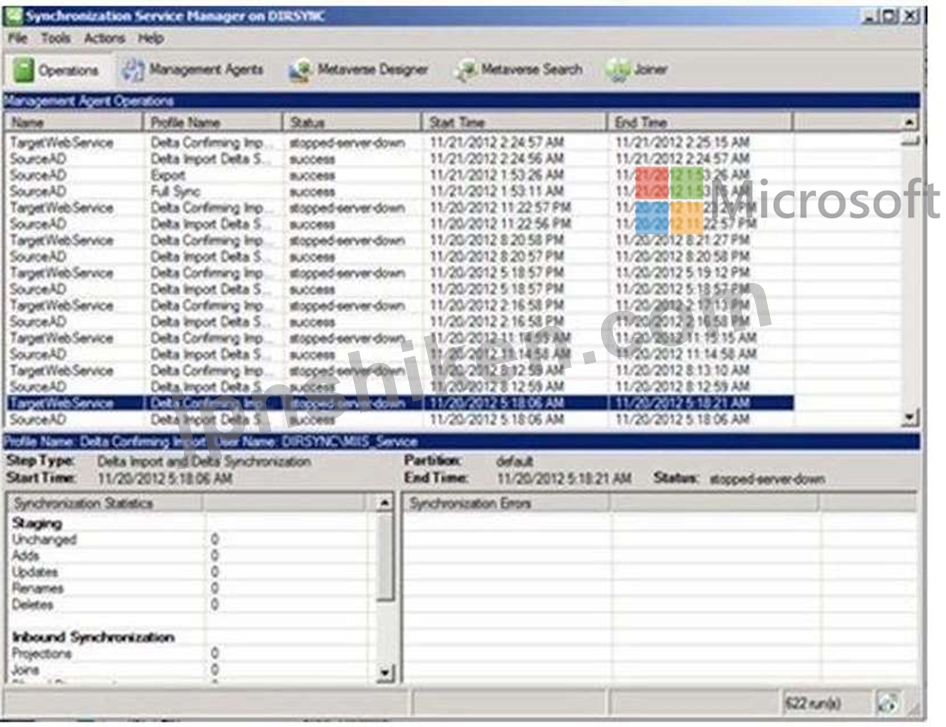Click the operations list scroll-down arrow
This screenshot has height=727, width=946.
tap(910, 417)
